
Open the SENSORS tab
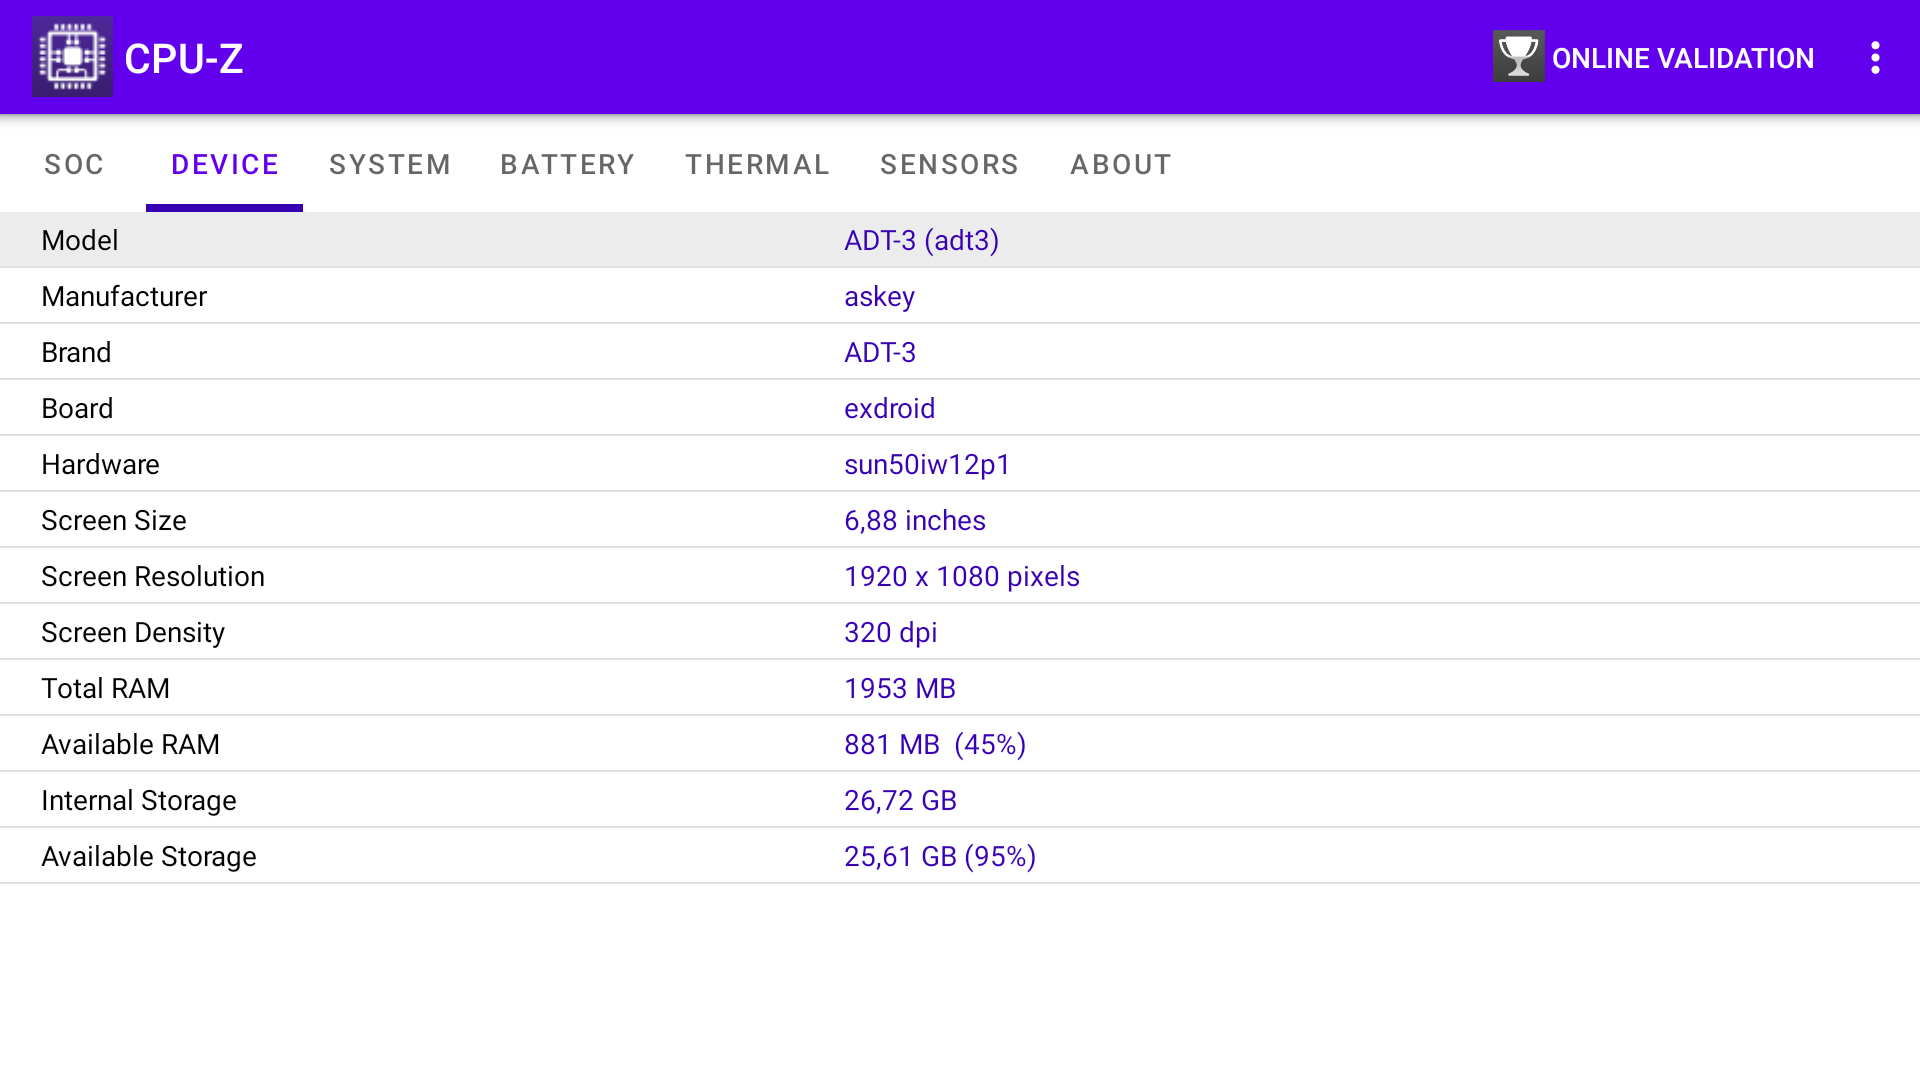(949, 165)
